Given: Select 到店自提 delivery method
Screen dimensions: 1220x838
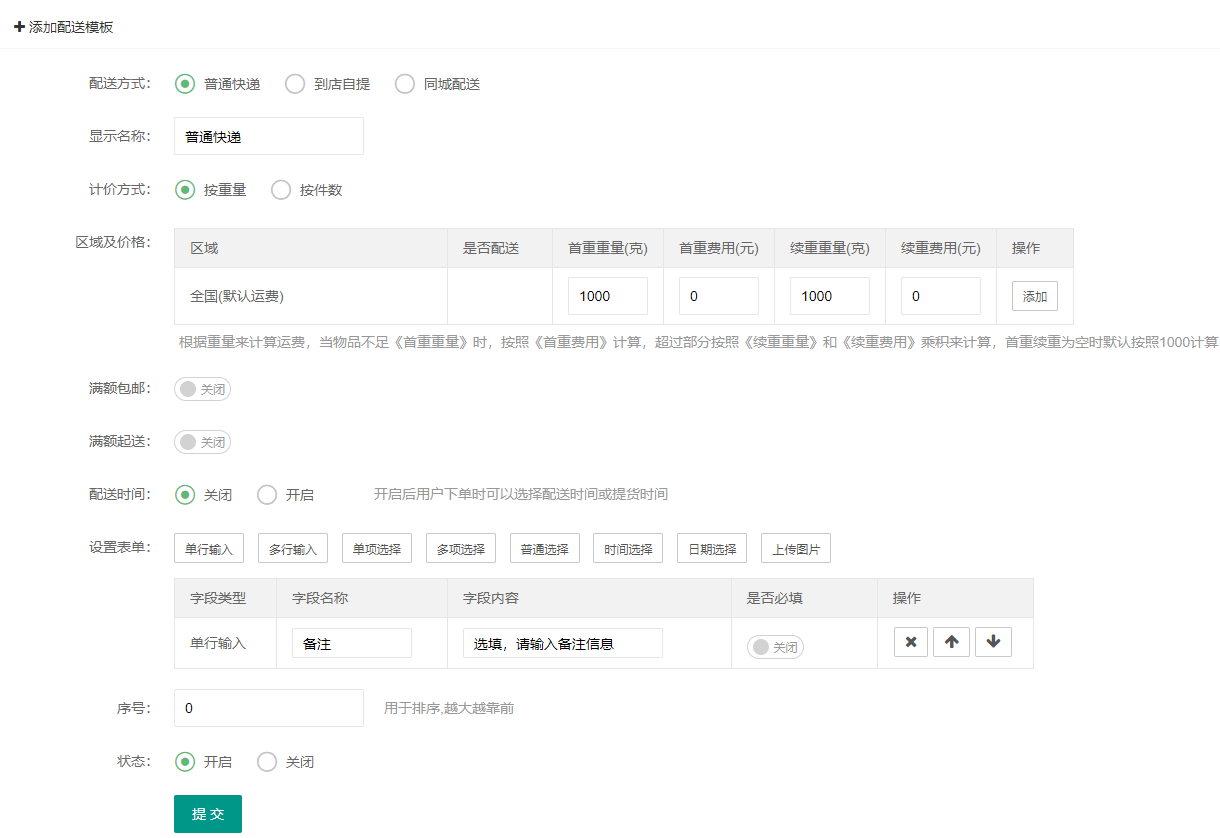Looking at the screenshot, I should pyautogui.click(x=295, y=84).
